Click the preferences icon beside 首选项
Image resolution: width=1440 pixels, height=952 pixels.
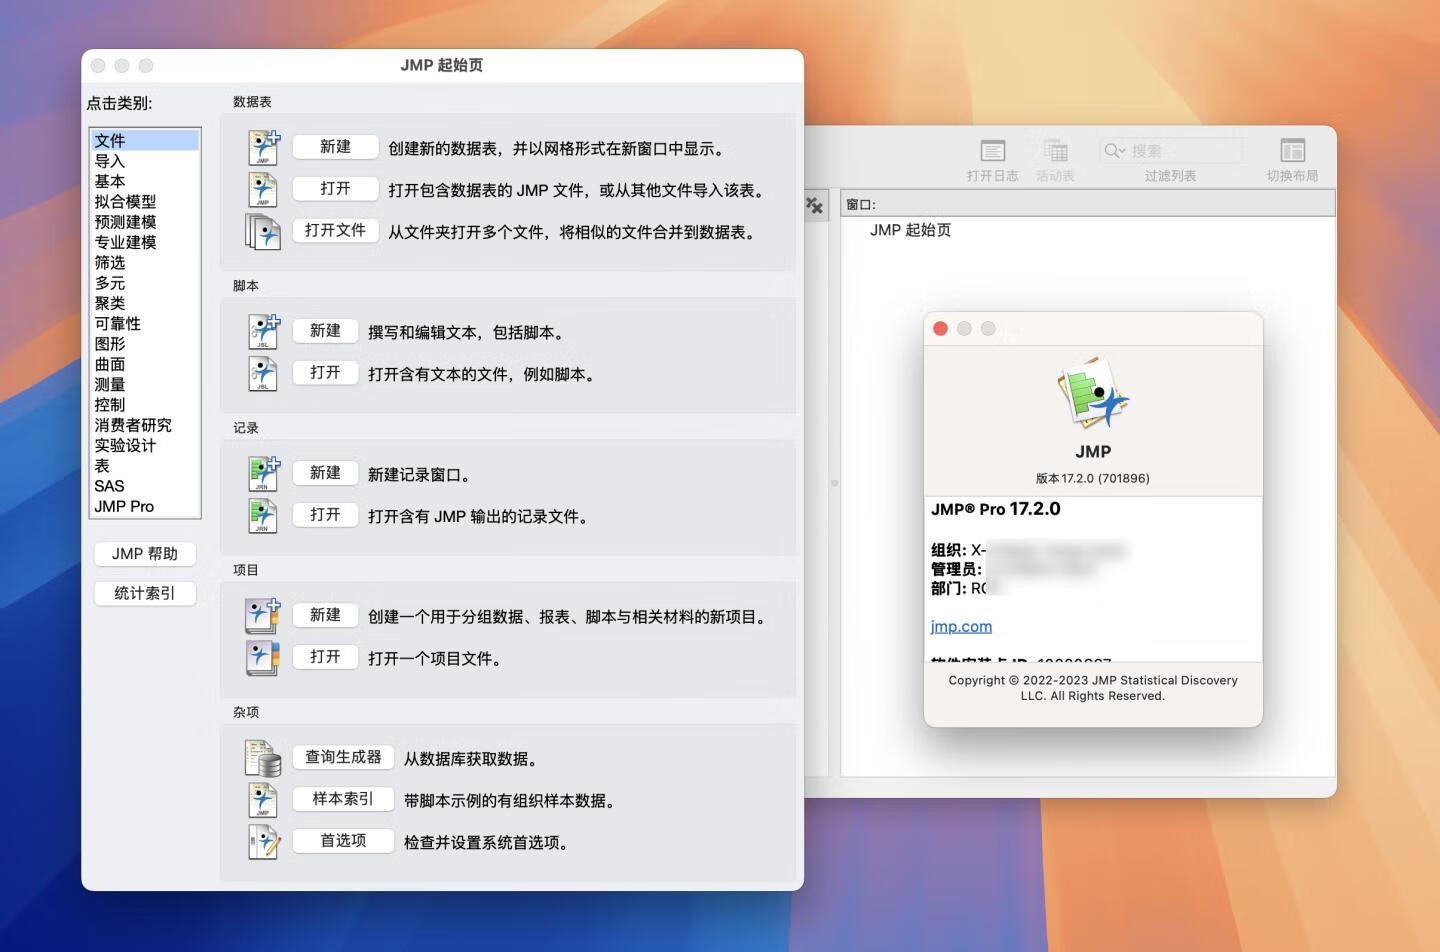pyautogui.click(x=264, y=841)
